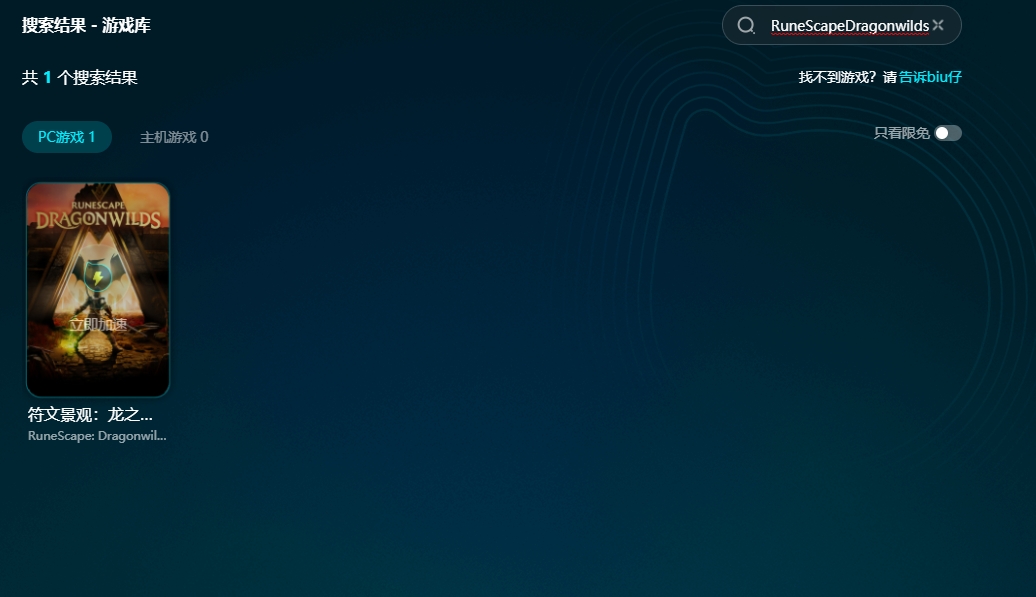
Task: Click the 搜索结果 - 游戏库 page heading
Action: pyautogui.click(x=86, y=25)
